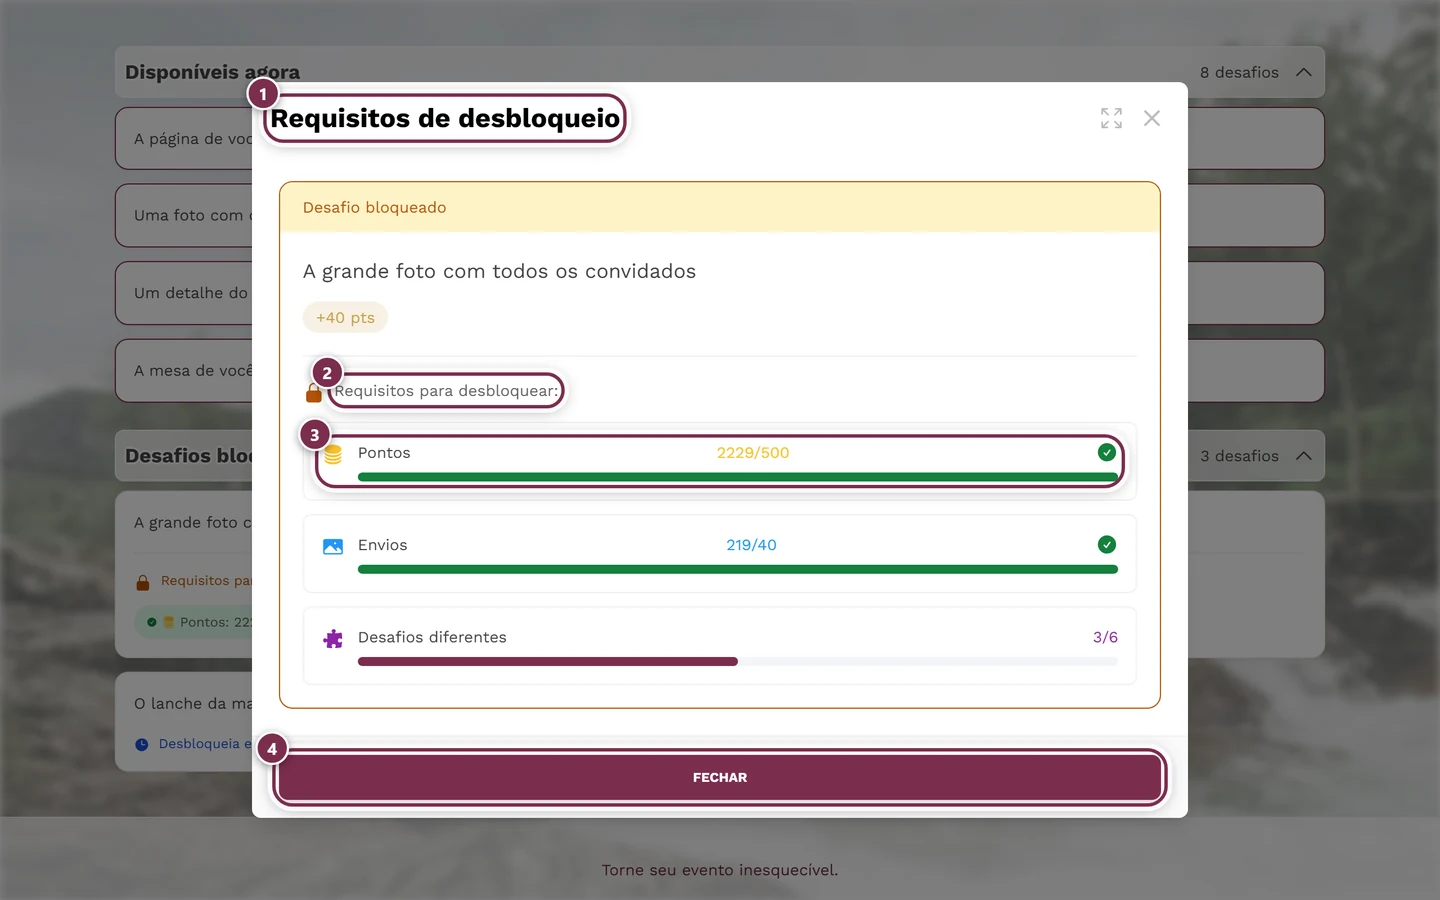Click the heading Requisitos de desbloqueio
1440x900 pixels.
[445, 118]
